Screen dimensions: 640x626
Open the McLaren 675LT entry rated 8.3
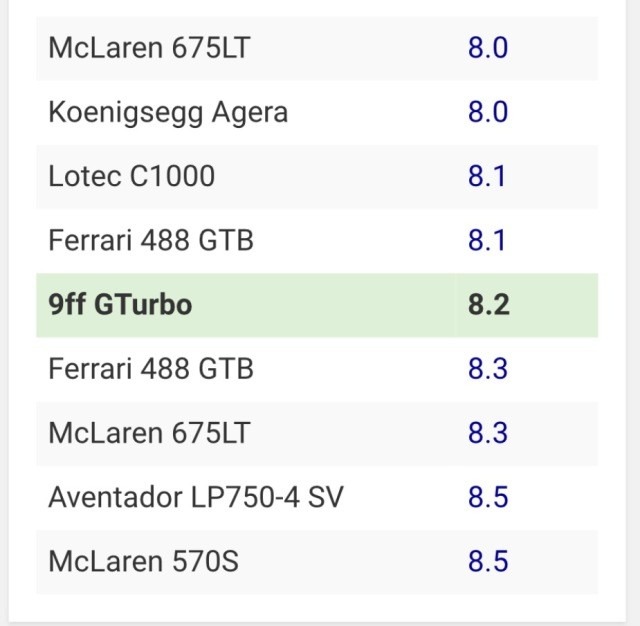[149, 433]
